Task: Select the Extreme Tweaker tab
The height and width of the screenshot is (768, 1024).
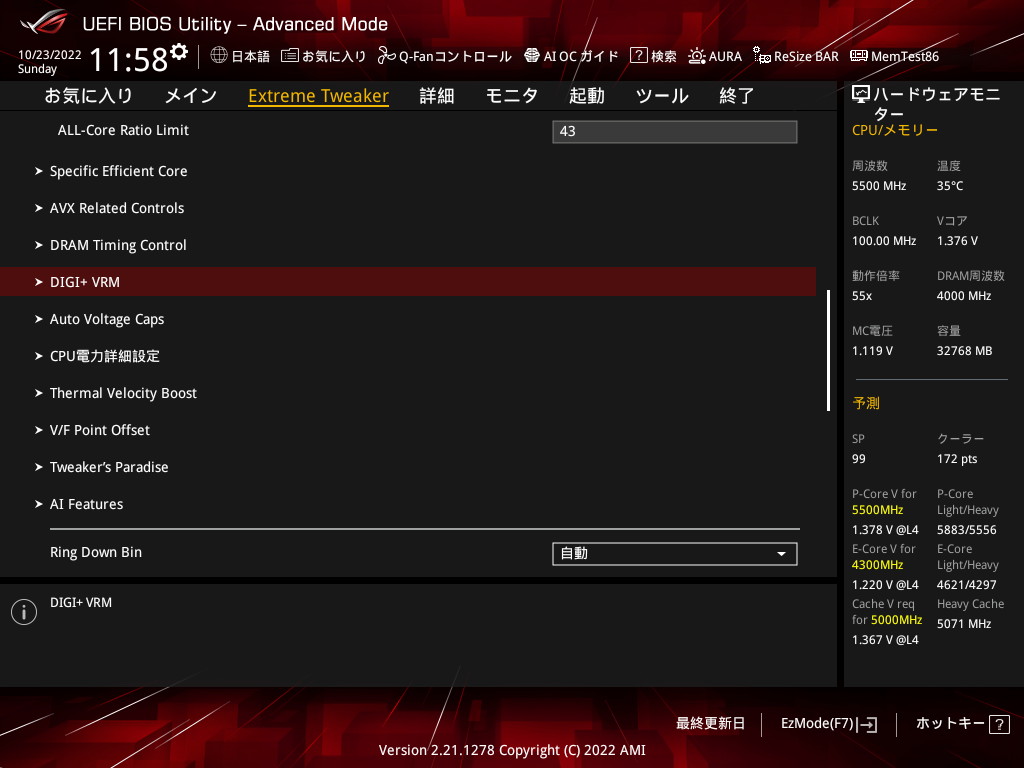Action: pyautogui.click(x=319, y=96)
